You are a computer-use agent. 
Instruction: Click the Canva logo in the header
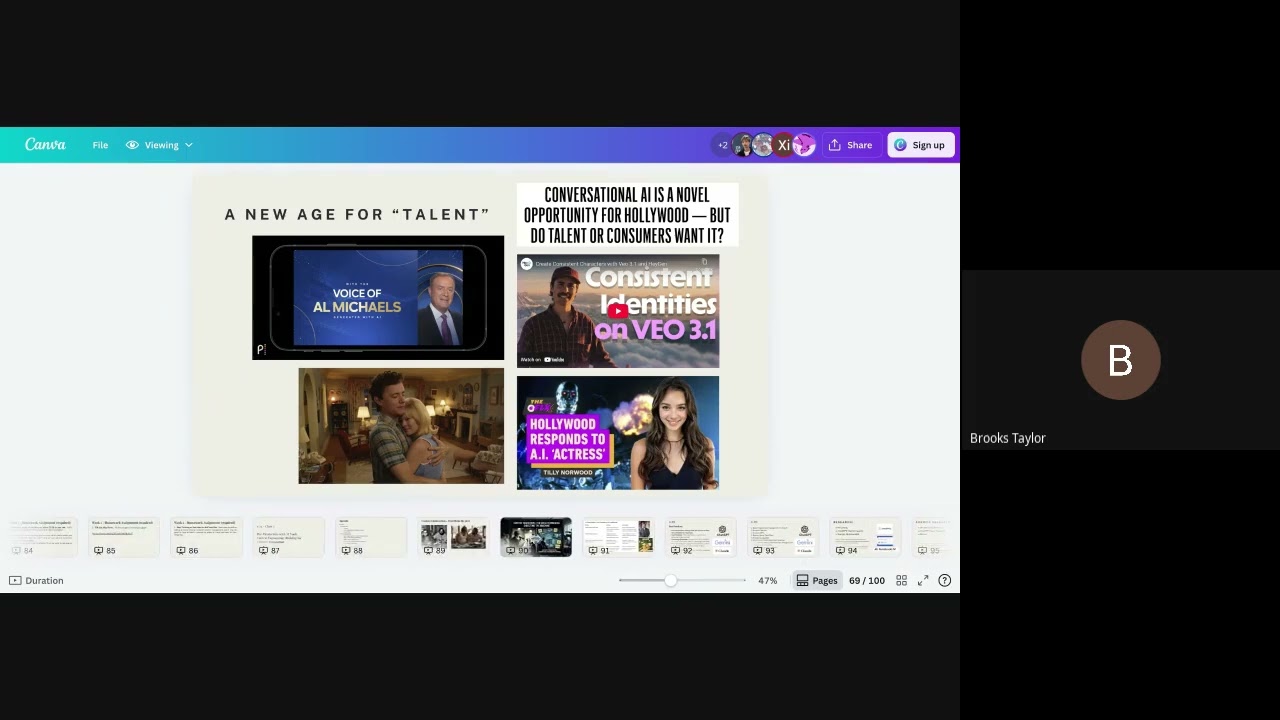[45, 145]
